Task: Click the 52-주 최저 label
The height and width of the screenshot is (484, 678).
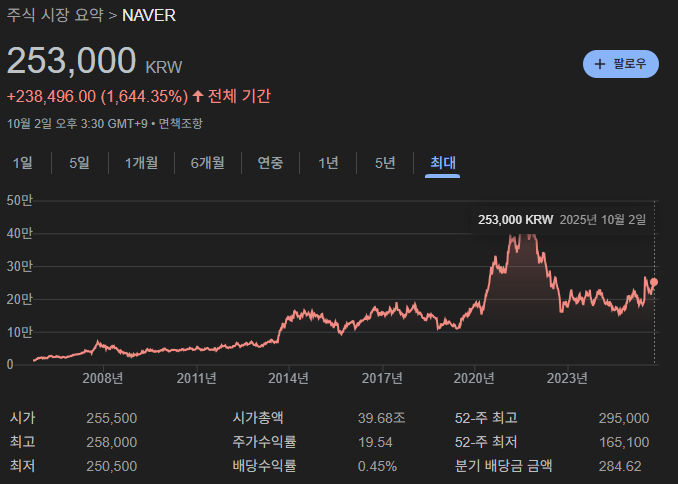Action: pos(486,442)
